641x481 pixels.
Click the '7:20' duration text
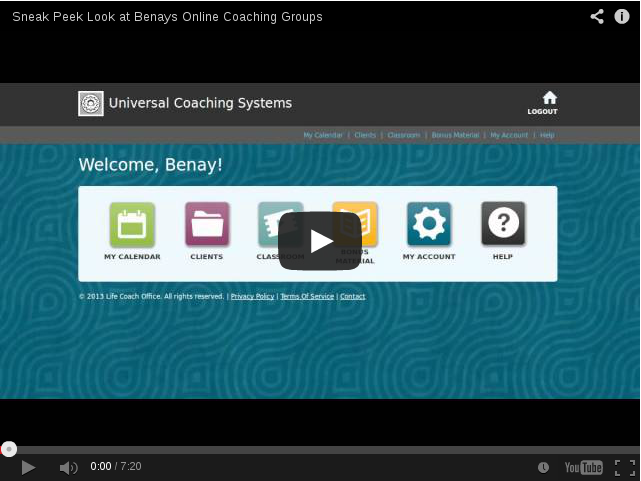tap(131, 466)
